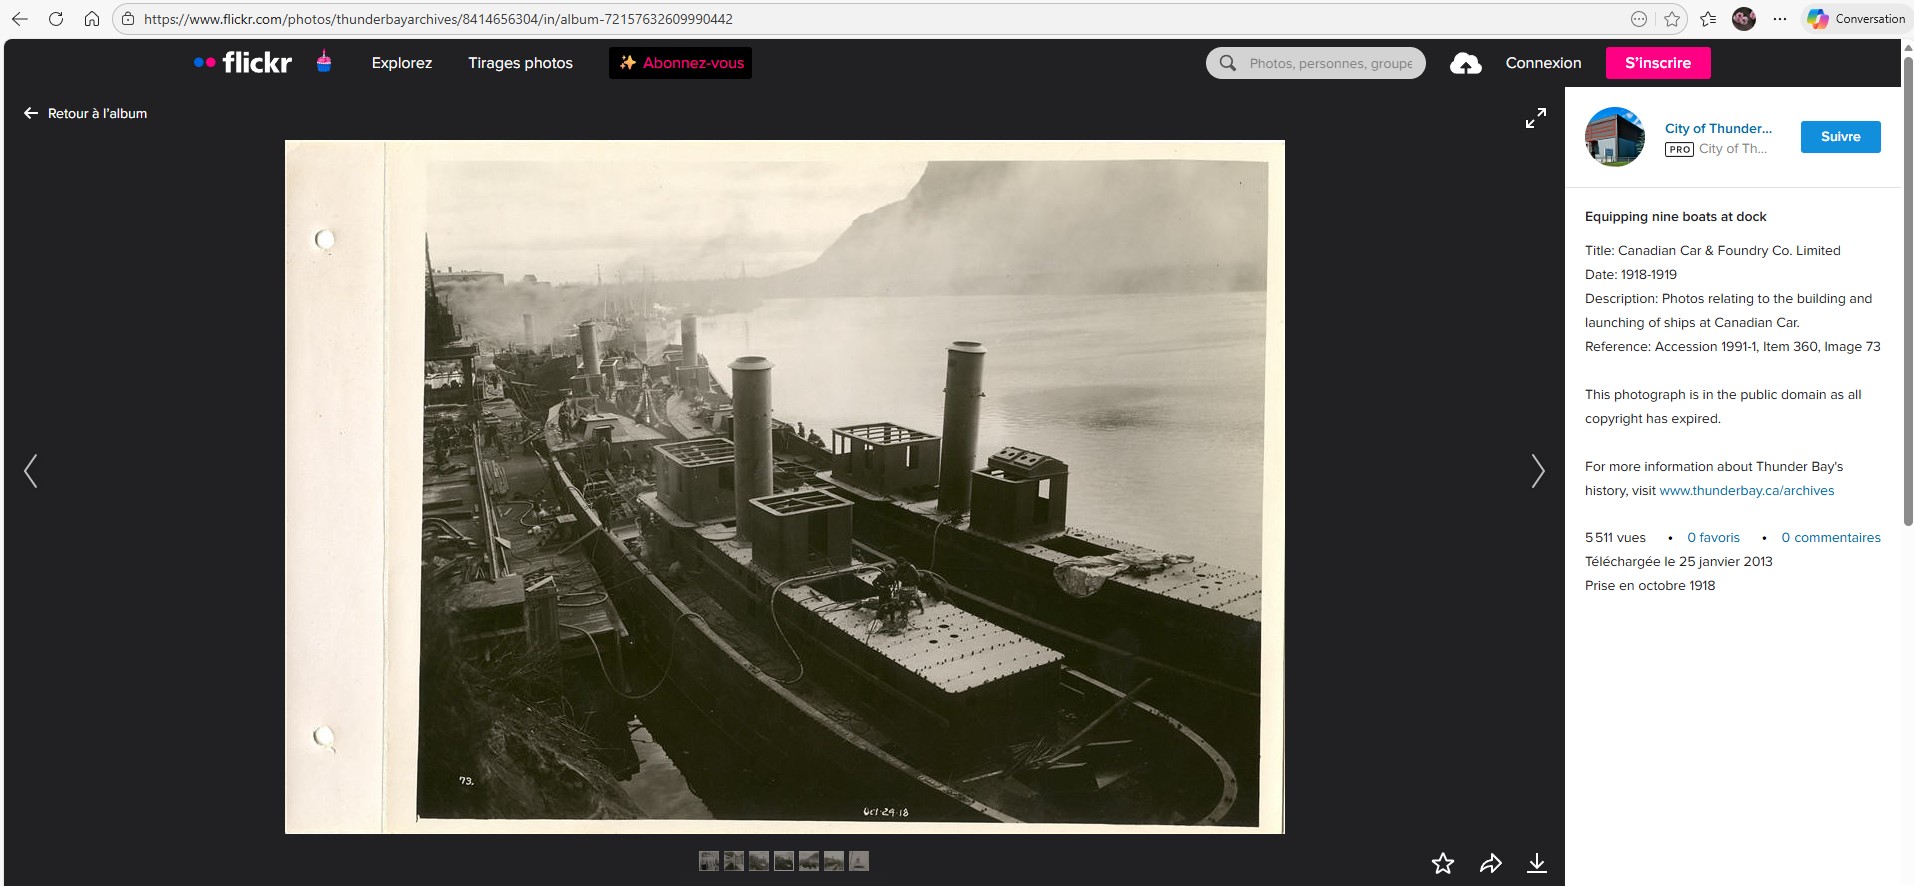Screen dimensions: 1914x886
Task: Open browser profile avatar
Action: tap(1744, 19)
